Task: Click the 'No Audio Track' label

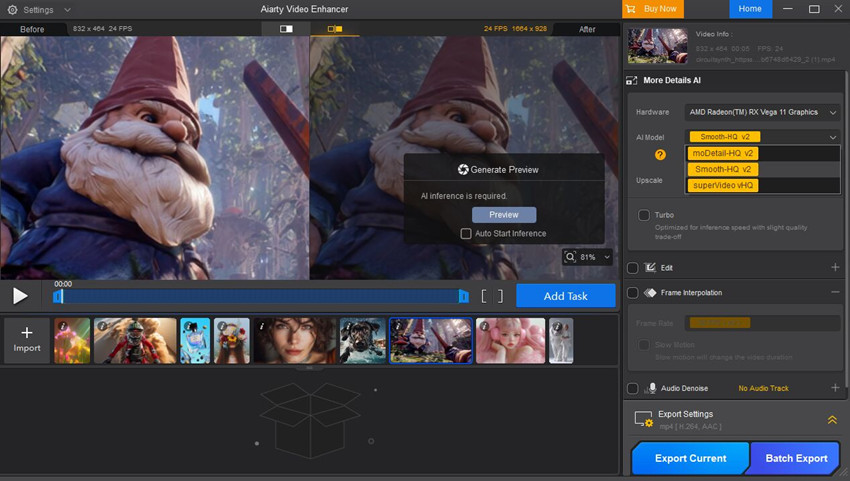Action: [x=763, y=388]
